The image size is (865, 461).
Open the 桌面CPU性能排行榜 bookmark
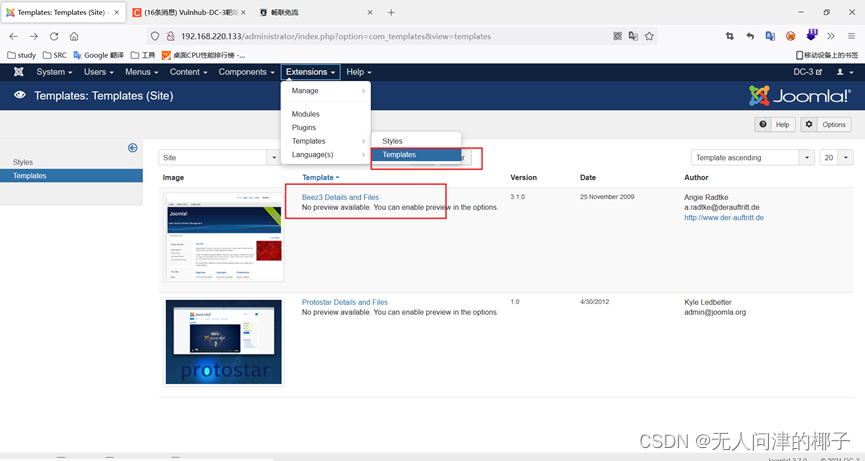[203, 55]
